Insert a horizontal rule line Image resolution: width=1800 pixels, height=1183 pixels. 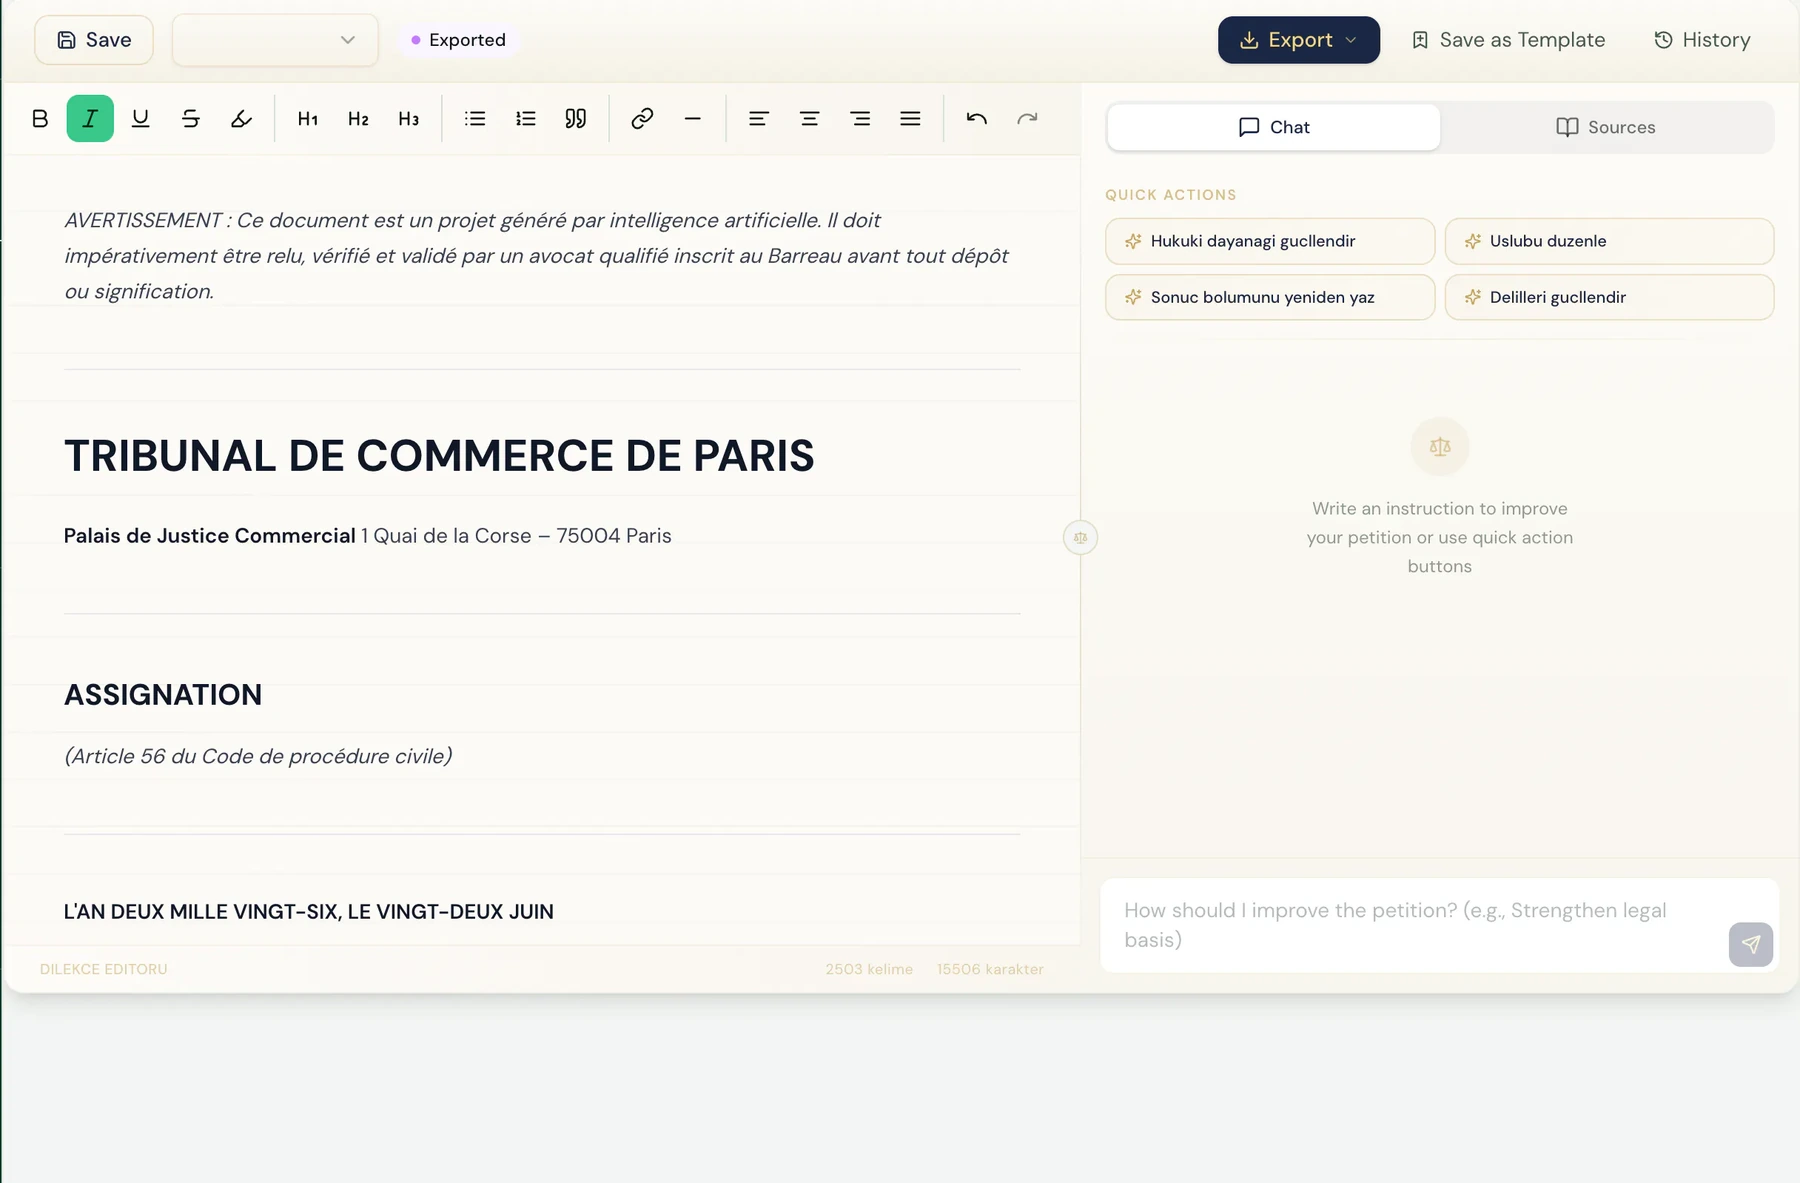(693, 119)
